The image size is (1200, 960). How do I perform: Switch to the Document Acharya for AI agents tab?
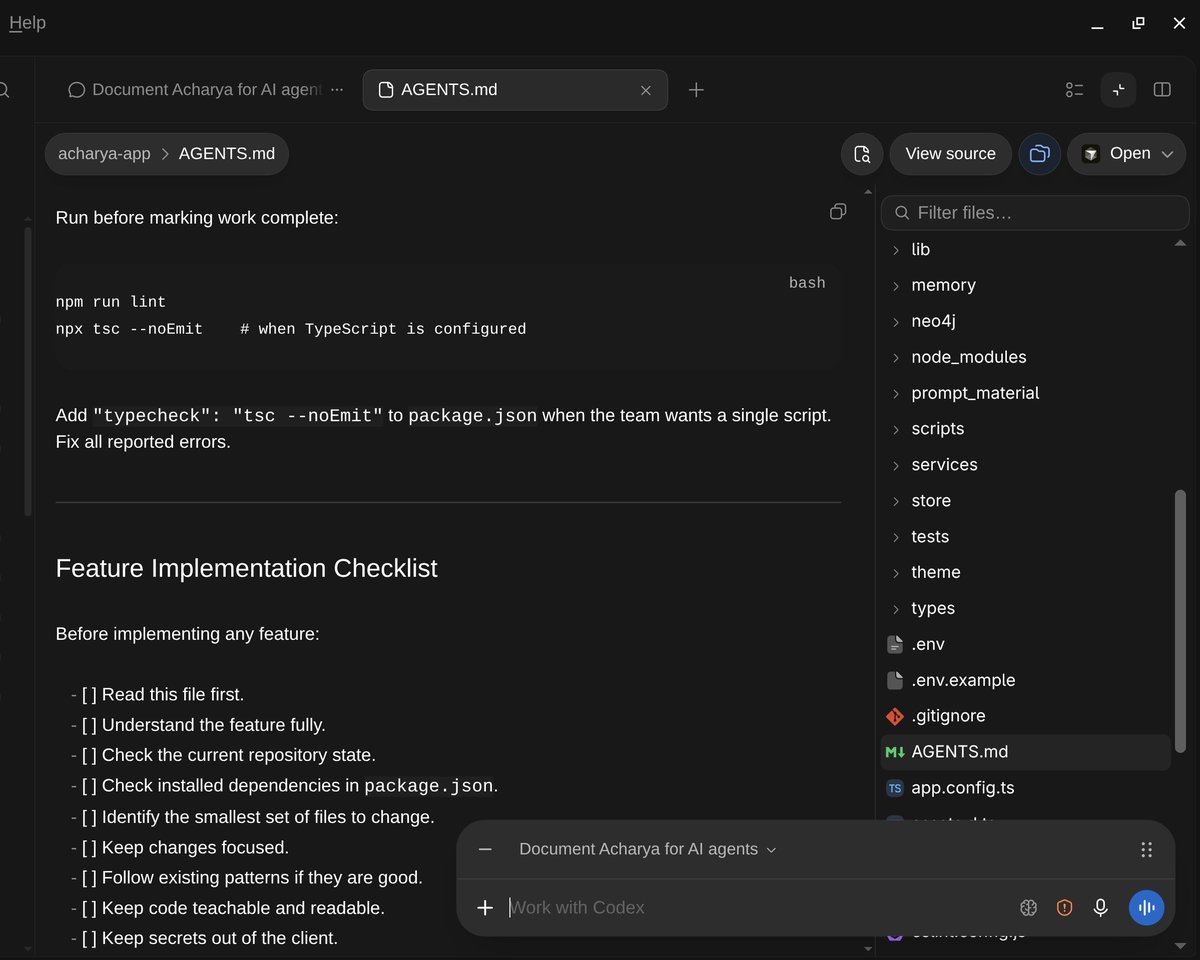[196, 90]
